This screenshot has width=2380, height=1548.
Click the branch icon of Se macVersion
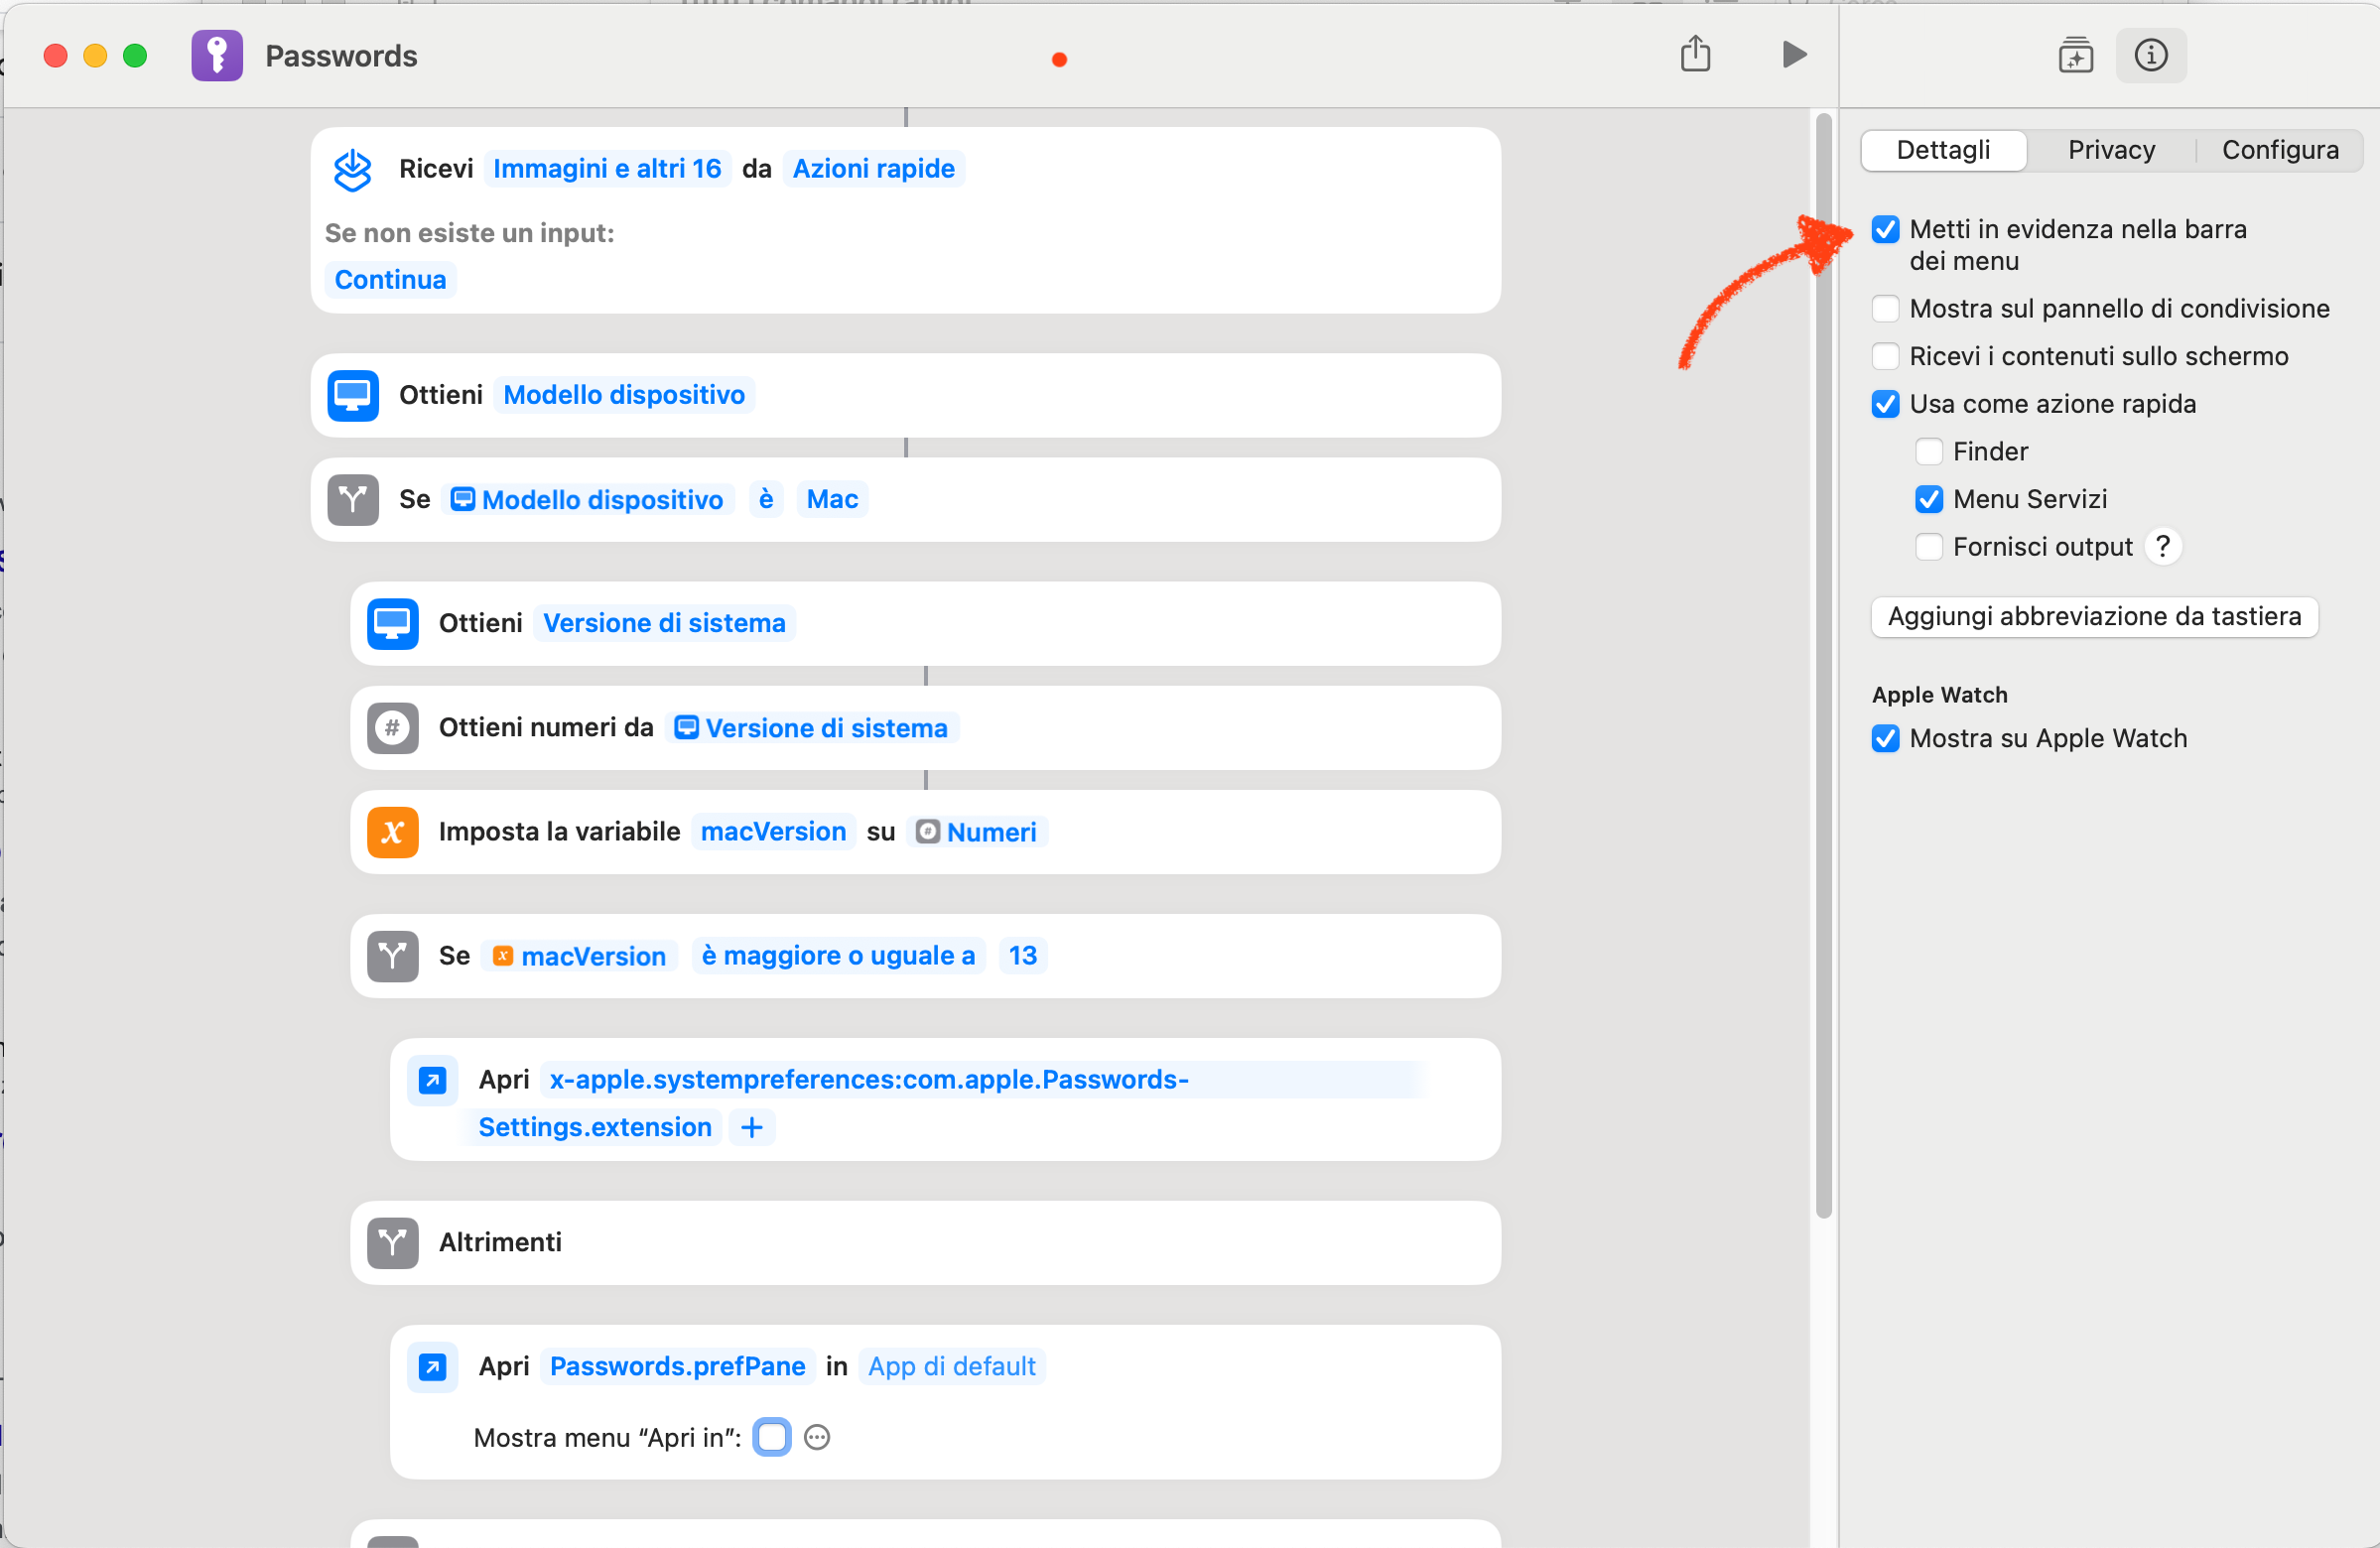393,956
